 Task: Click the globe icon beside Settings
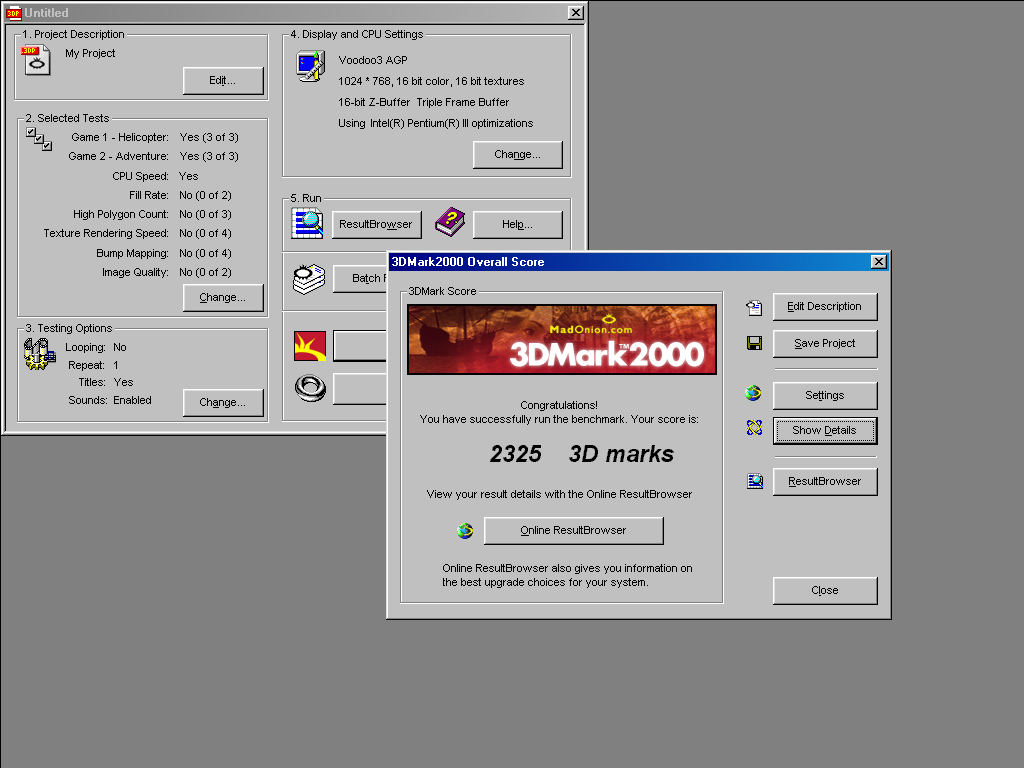pos(754,393)
